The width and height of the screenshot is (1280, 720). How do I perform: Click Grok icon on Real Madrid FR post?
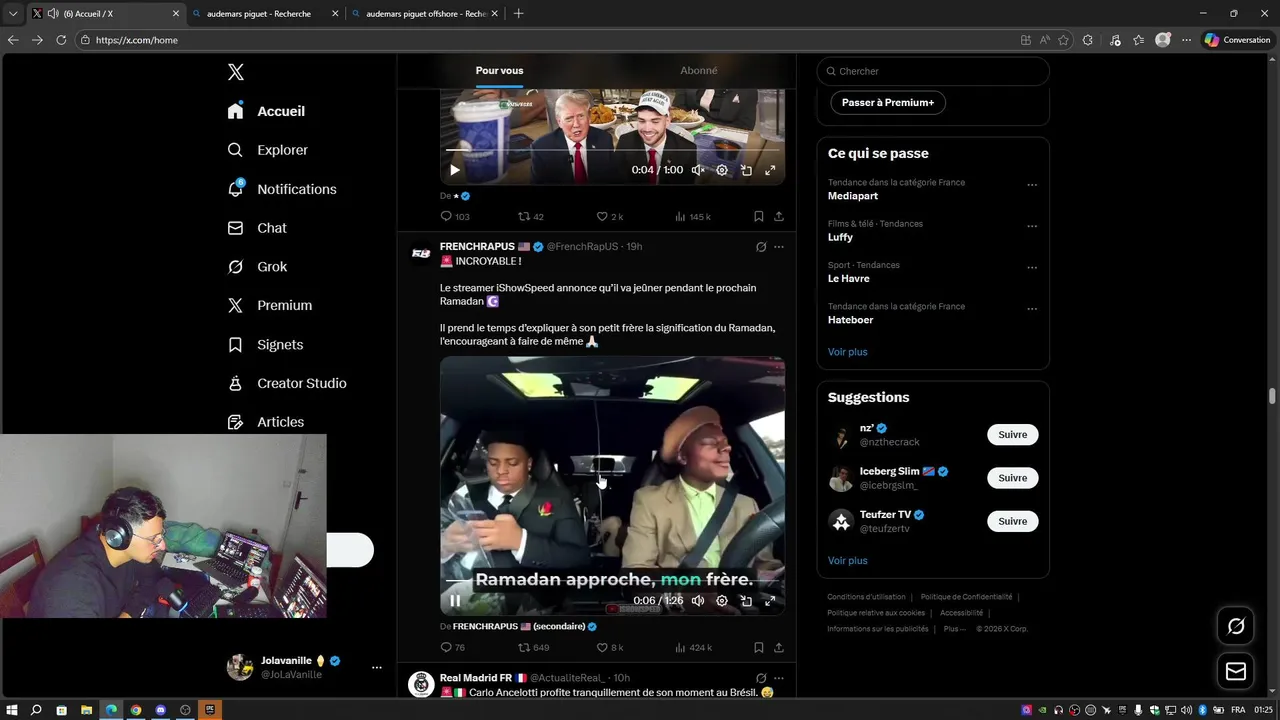click(x=761, y=678)
